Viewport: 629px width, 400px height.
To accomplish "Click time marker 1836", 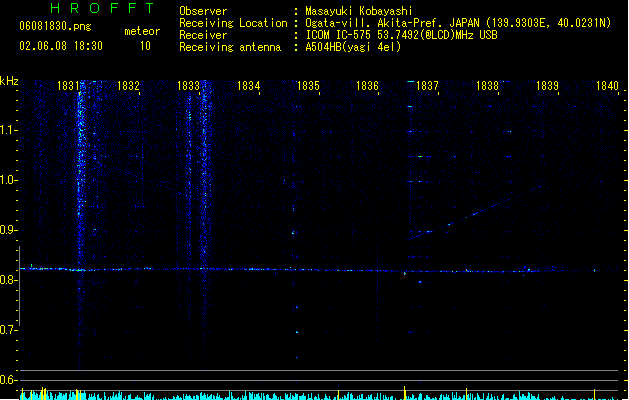I will coord(367,86).
